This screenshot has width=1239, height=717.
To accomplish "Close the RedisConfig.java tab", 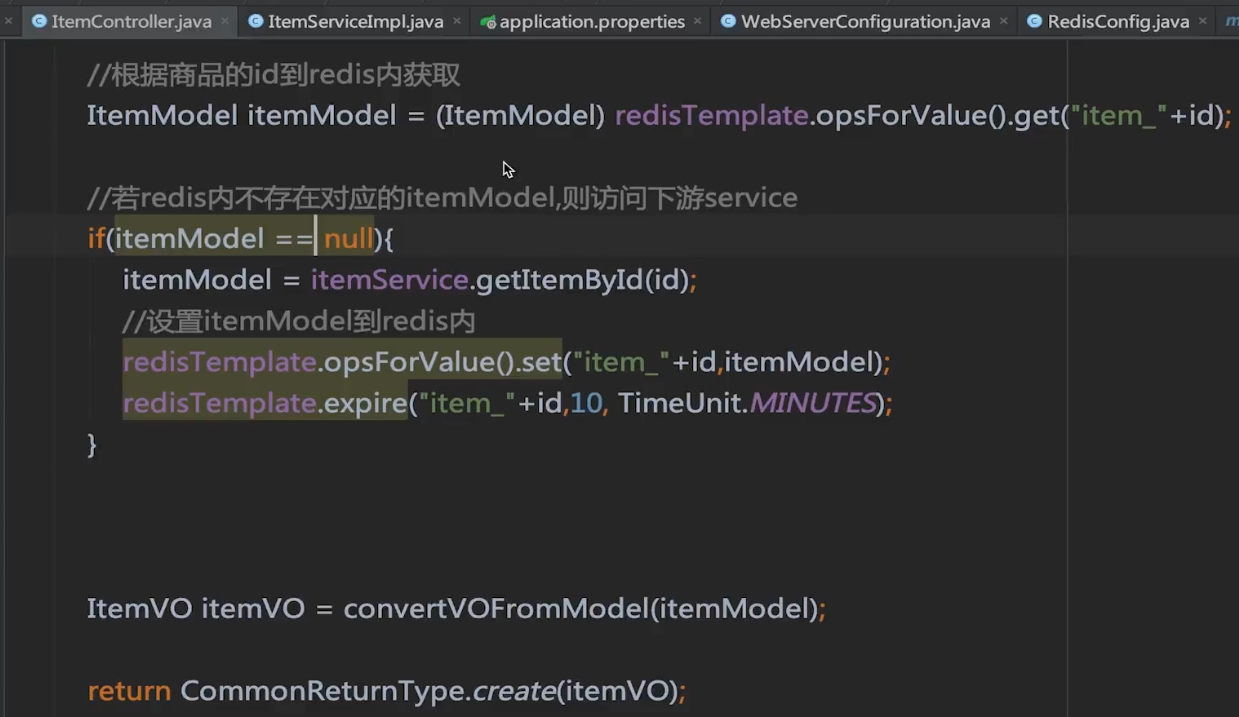I will click(x=1204, y=21).
